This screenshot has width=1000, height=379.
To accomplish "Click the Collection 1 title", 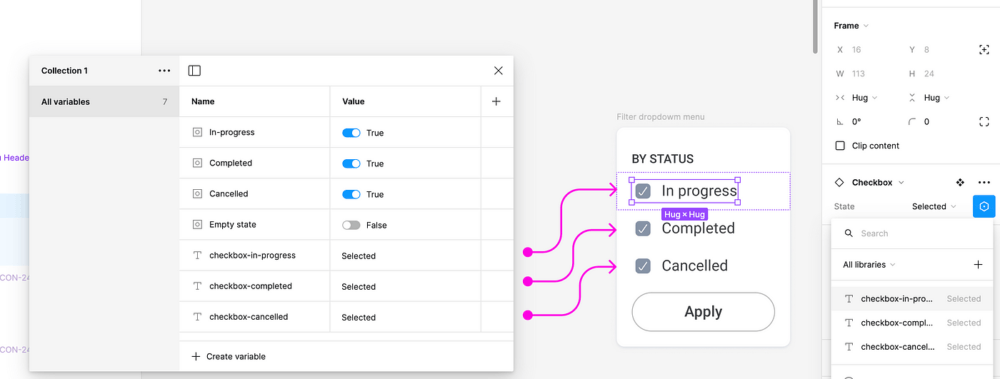I will [64, 71].
